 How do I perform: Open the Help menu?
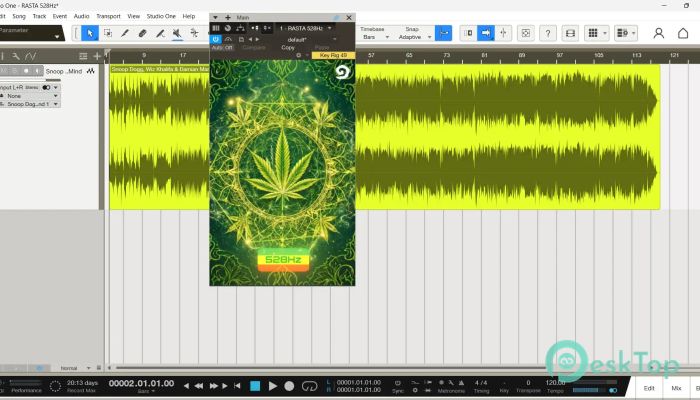(x=189, y=16)
